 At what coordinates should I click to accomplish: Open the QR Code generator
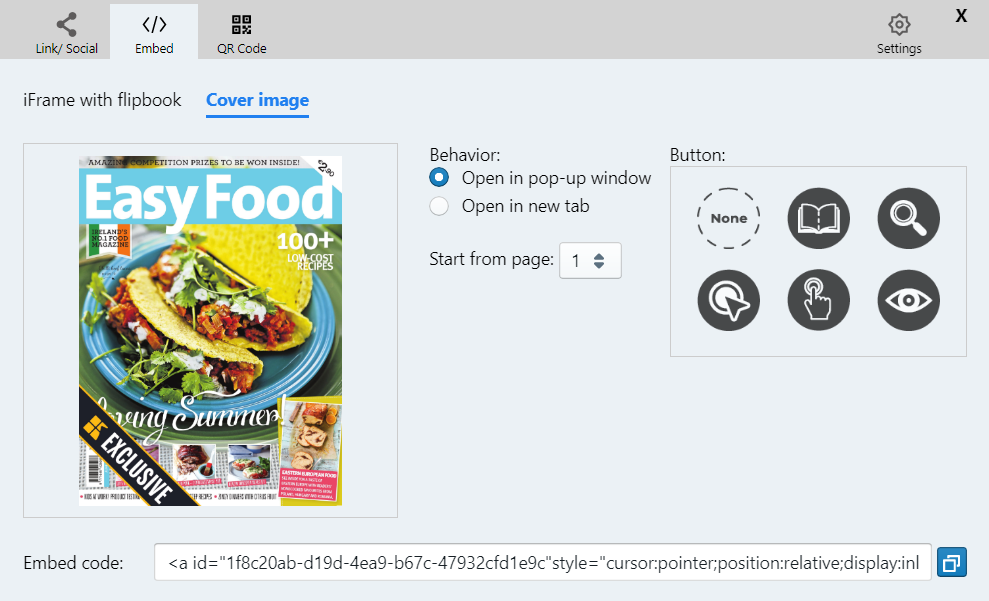point(240,31)
